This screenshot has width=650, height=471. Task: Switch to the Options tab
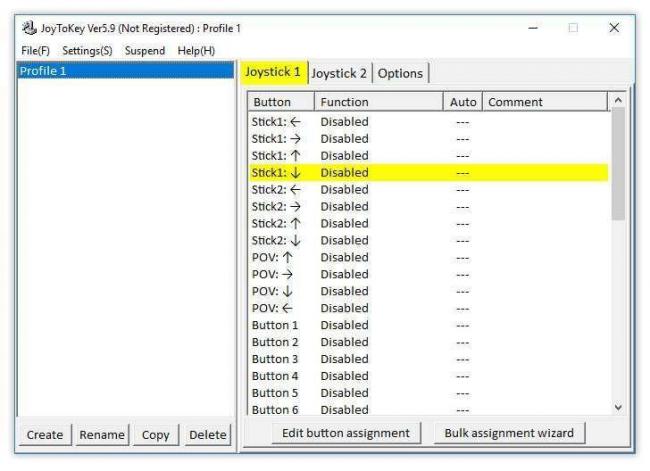tap(400, 73)
